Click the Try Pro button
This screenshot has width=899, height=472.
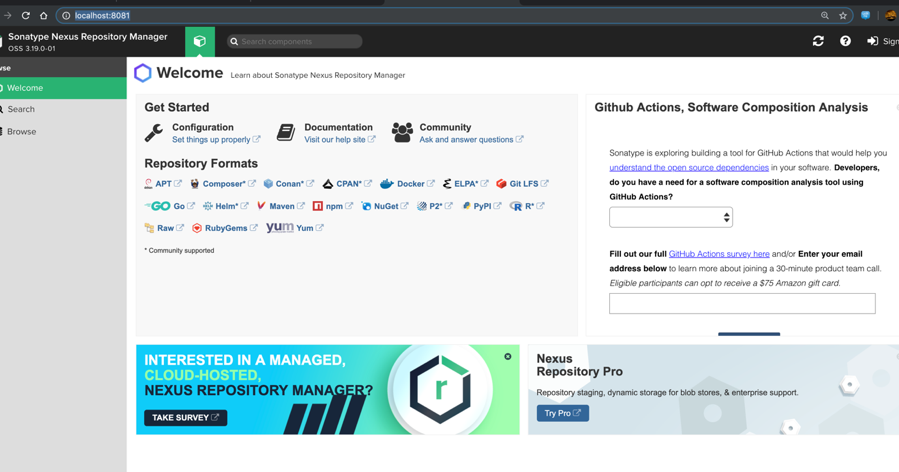tap(562, 413)
